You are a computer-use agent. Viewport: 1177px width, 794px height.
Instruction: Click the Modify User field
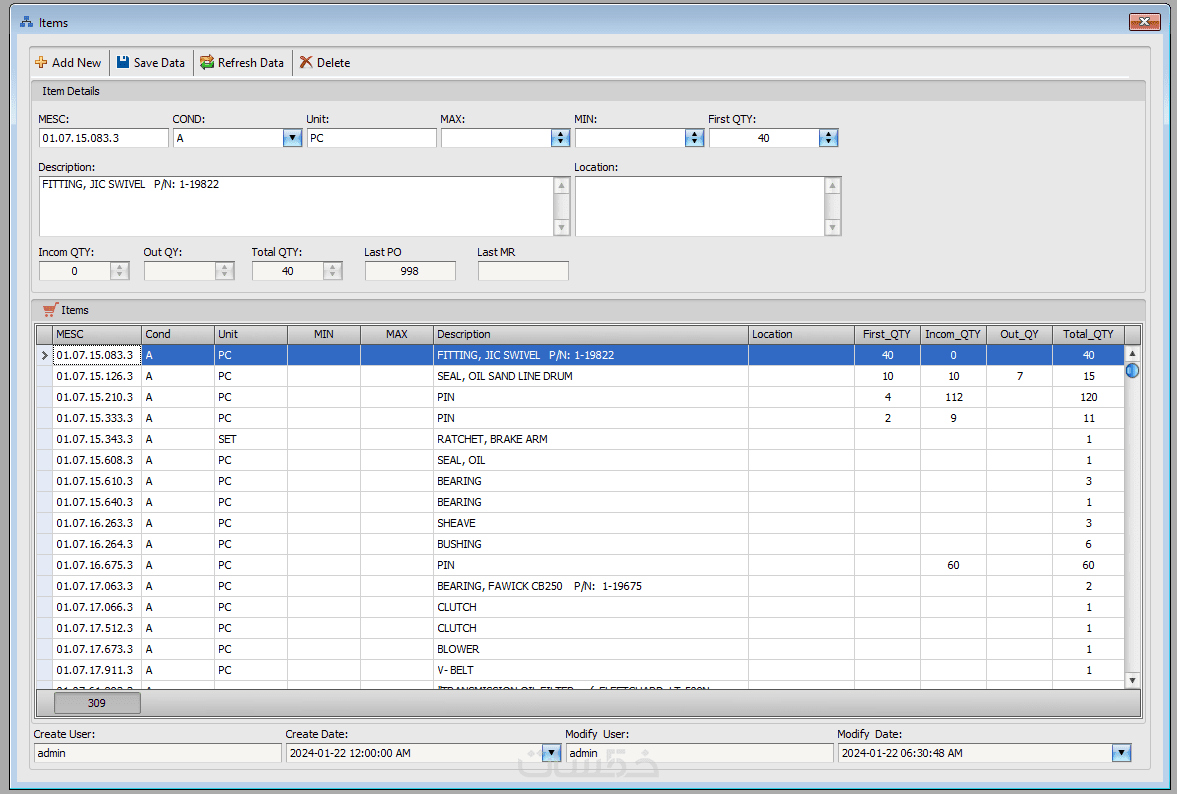(x=700, y=753)
